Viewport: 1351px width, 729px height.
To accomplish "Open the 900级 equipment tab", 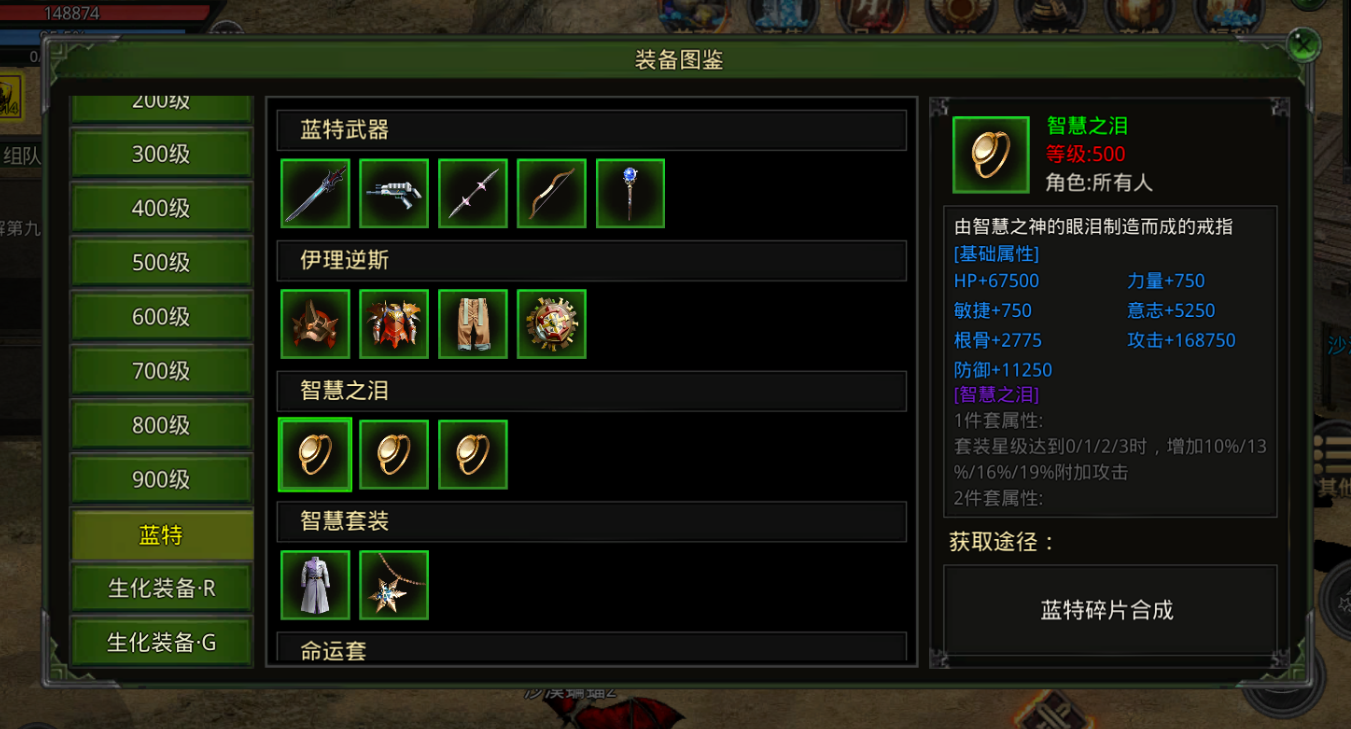I will (161, 479).
